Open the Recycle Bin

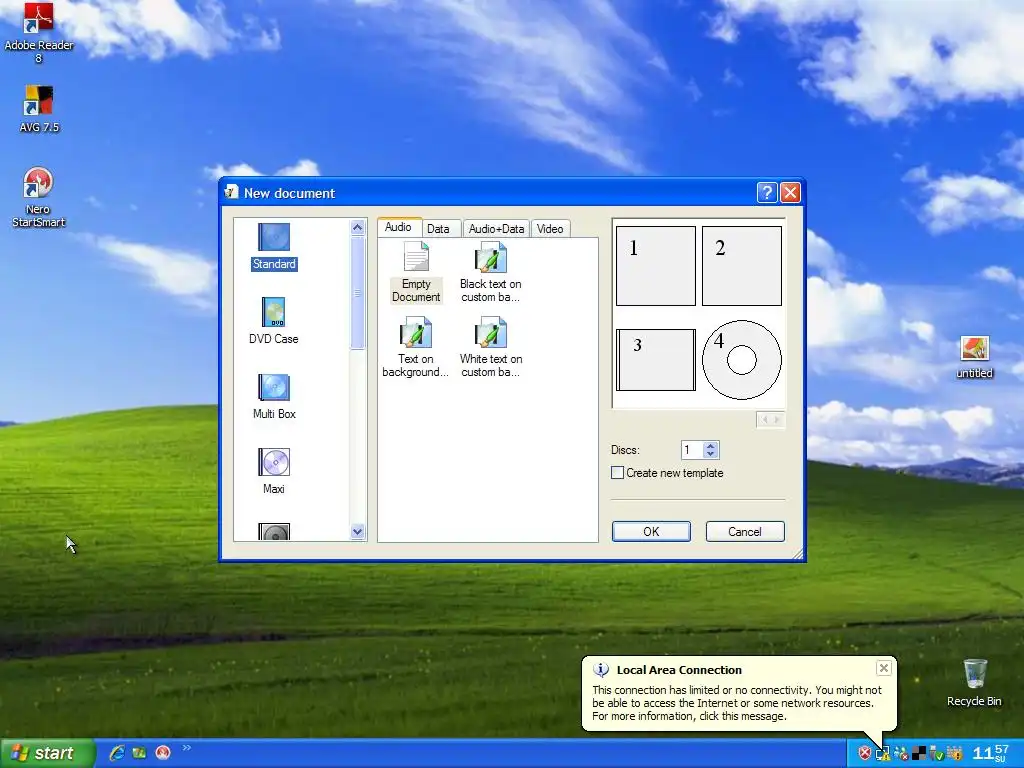(974, 682)
